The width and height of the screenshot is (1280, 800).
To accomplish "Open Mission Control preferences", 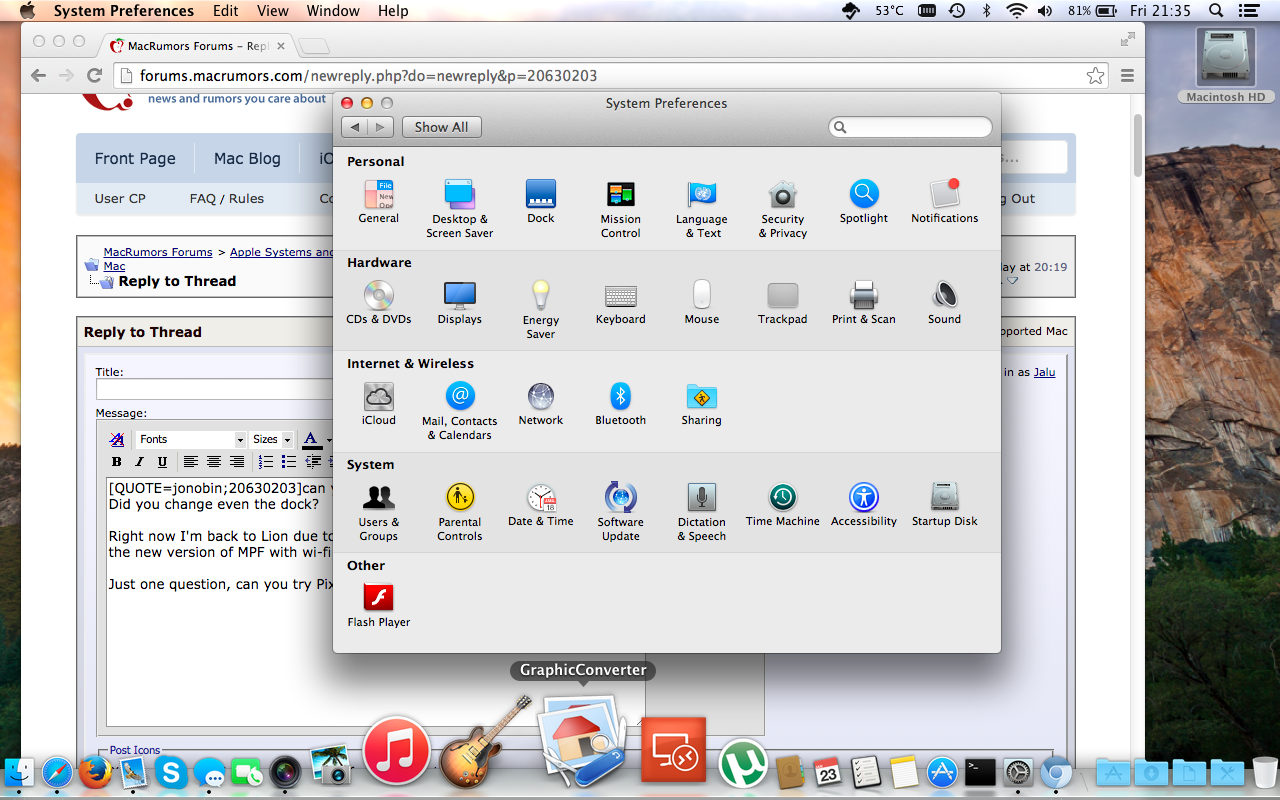I will (x=620, y=209).
